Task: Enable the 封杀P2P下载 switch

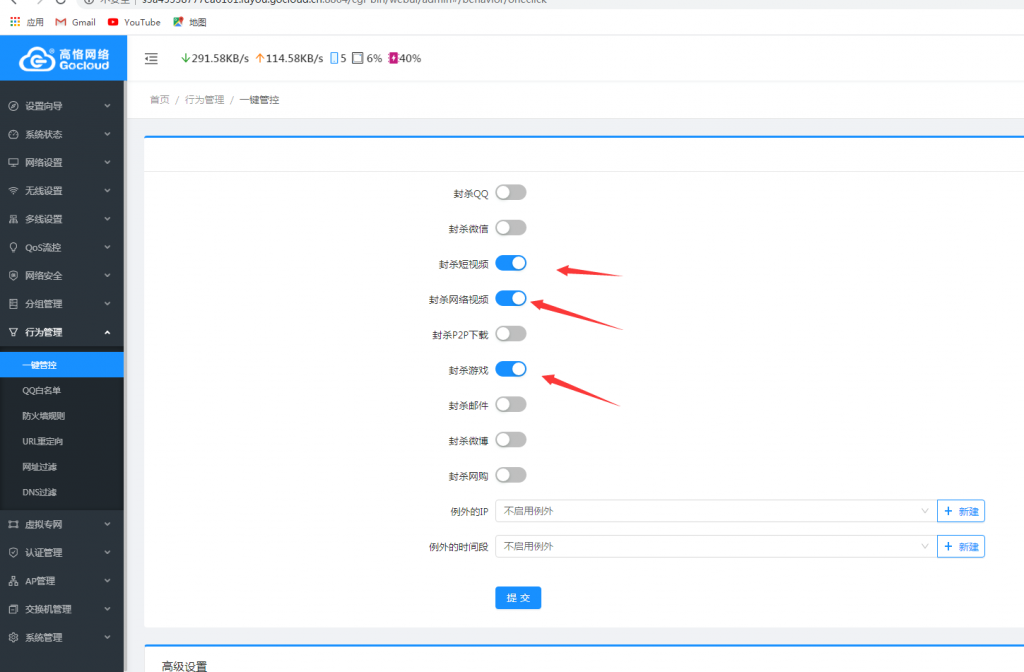Action: (x=511, y=334)
